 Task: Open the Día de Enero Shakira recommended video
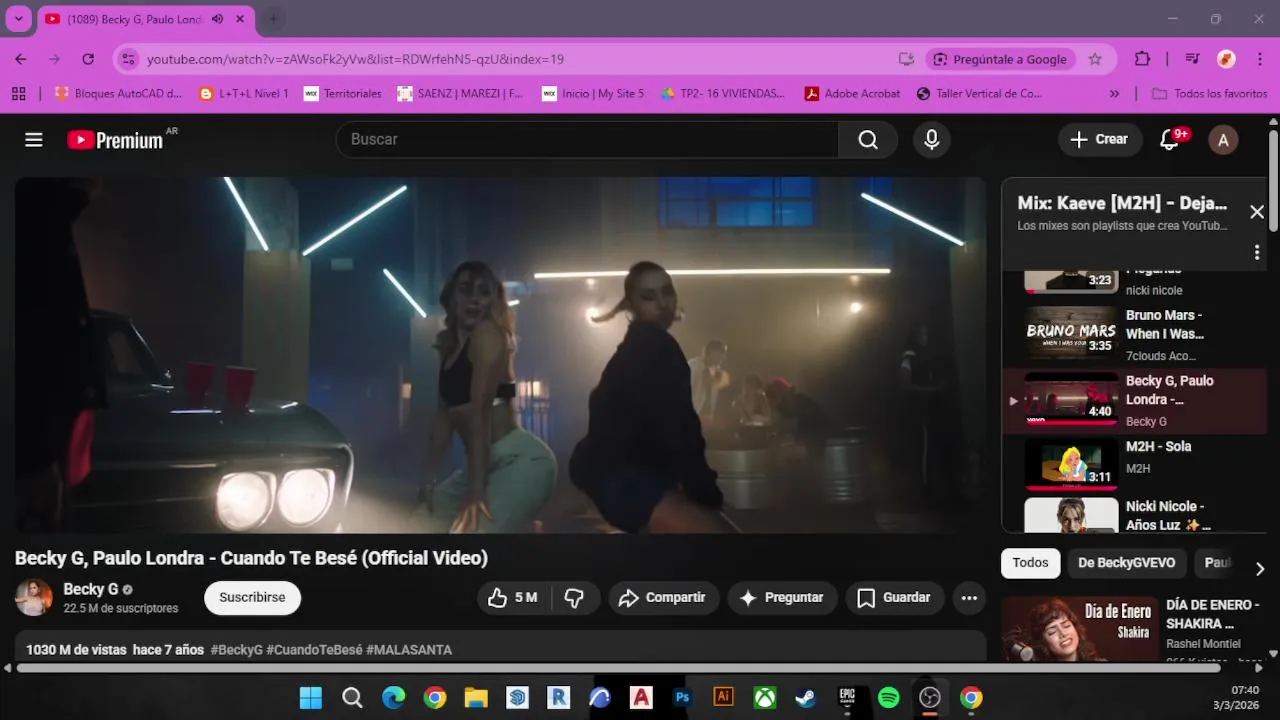(1134, 628)
